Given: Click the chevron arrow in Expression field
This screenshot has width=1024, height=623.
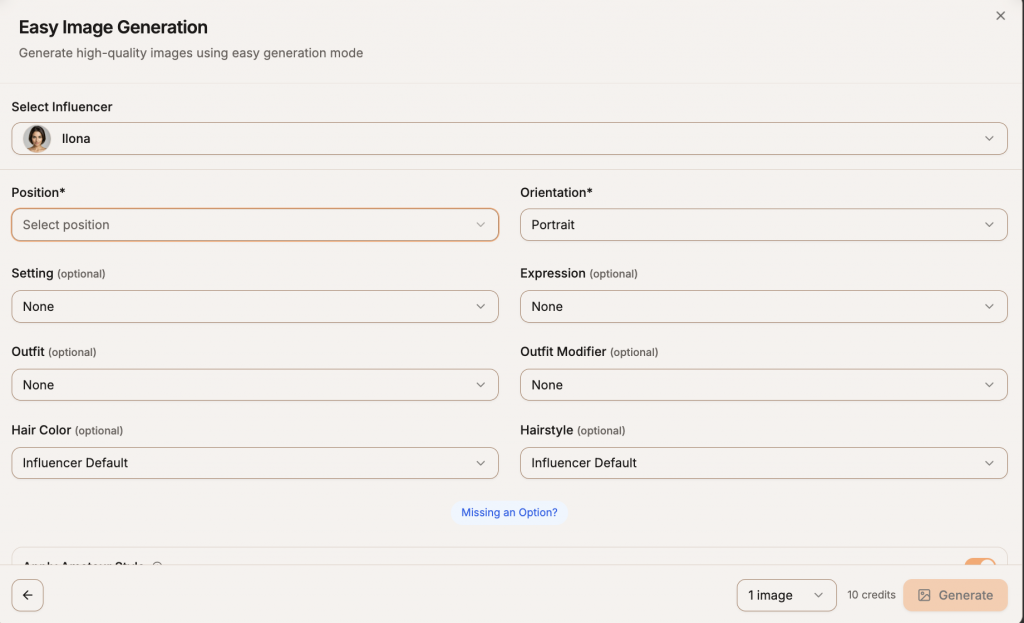Looking at the screenshot, I should (x=989, y=307).
